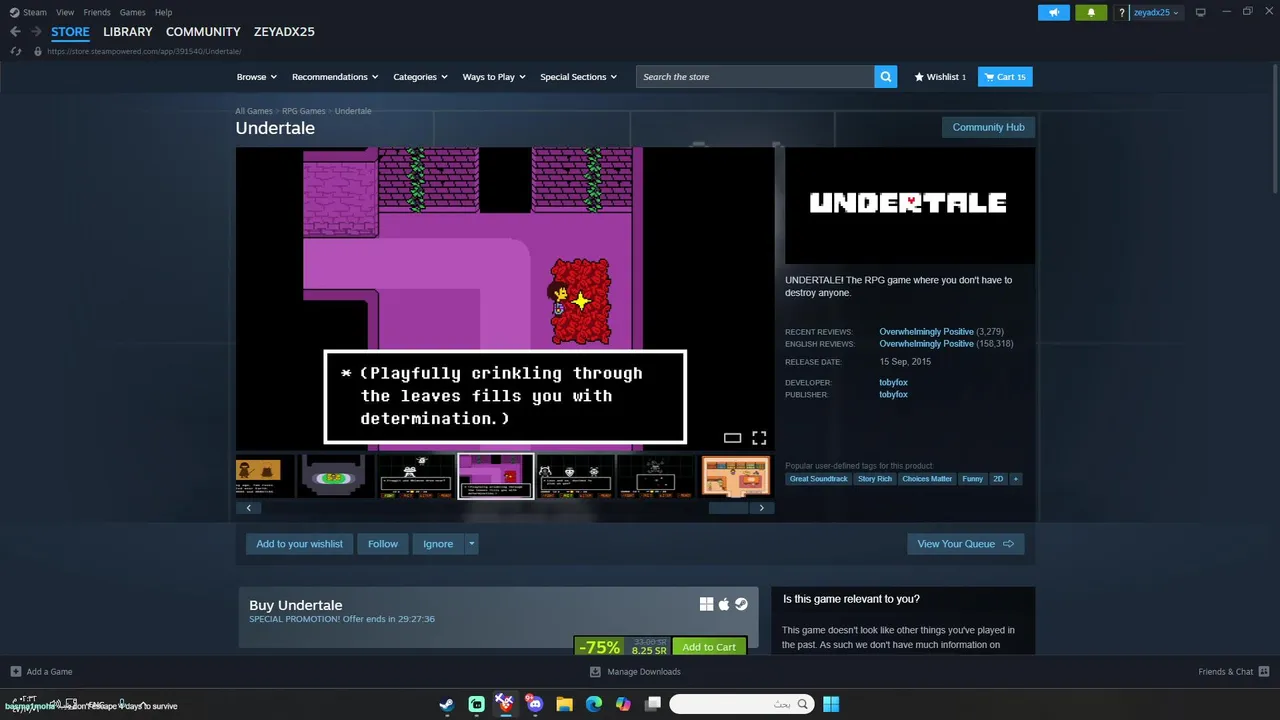Viewport: 1280px width, 720px height.
Task: Open the ZEYADX25 profile tab
Action: coord(284,32)
